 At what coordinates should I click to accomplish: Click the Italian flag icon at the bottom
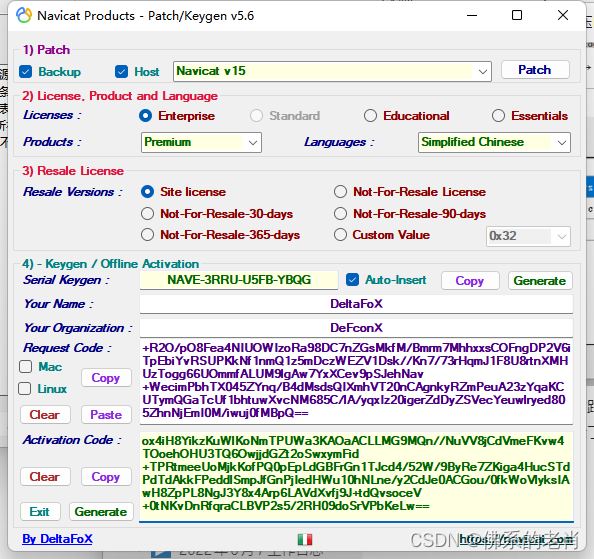305,539
